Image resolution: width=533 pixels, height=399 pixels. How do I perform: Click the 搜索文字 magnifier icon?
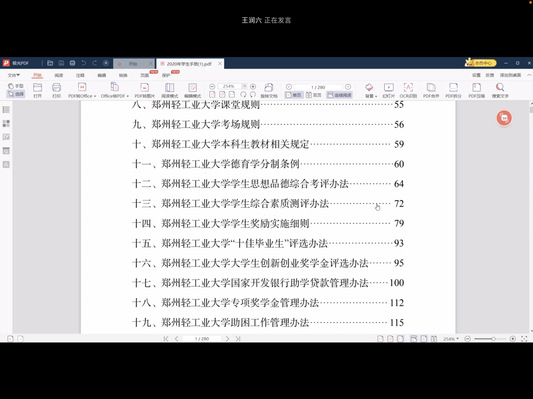click(x=500, y=87)
